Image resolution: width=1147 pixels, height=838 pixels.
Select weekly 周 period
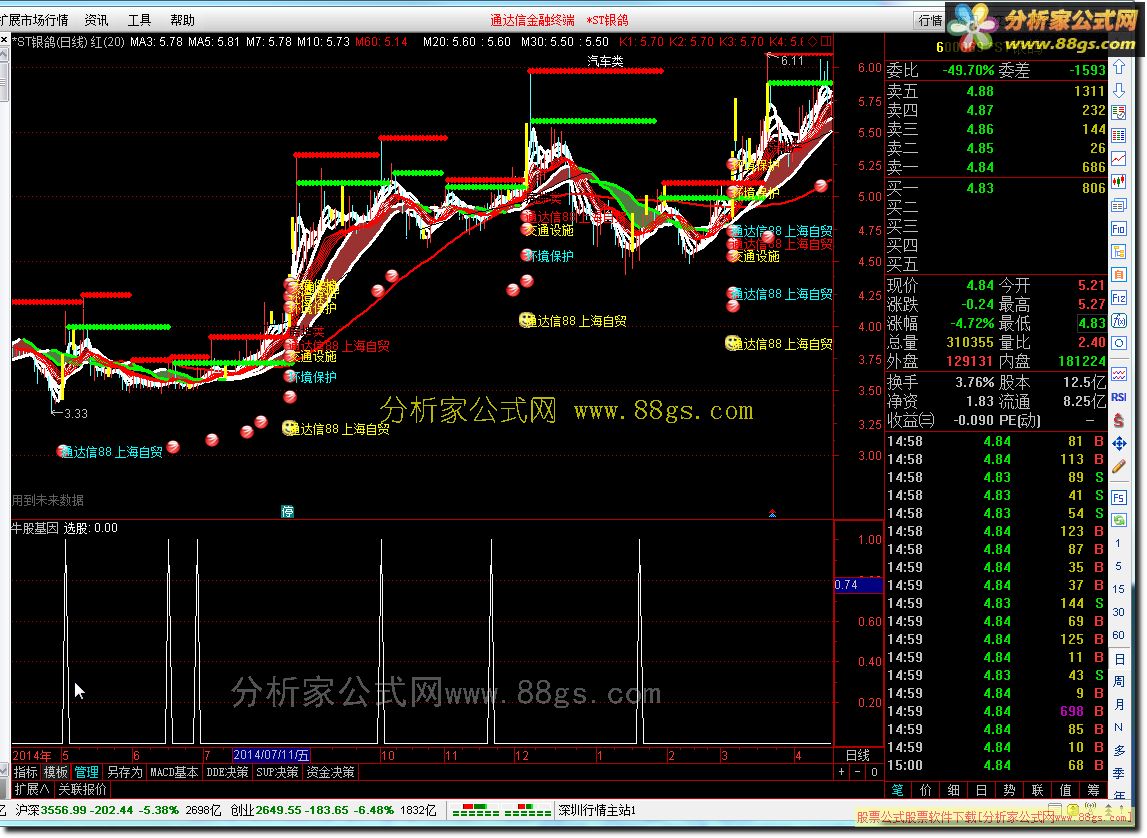point(1118,682)
